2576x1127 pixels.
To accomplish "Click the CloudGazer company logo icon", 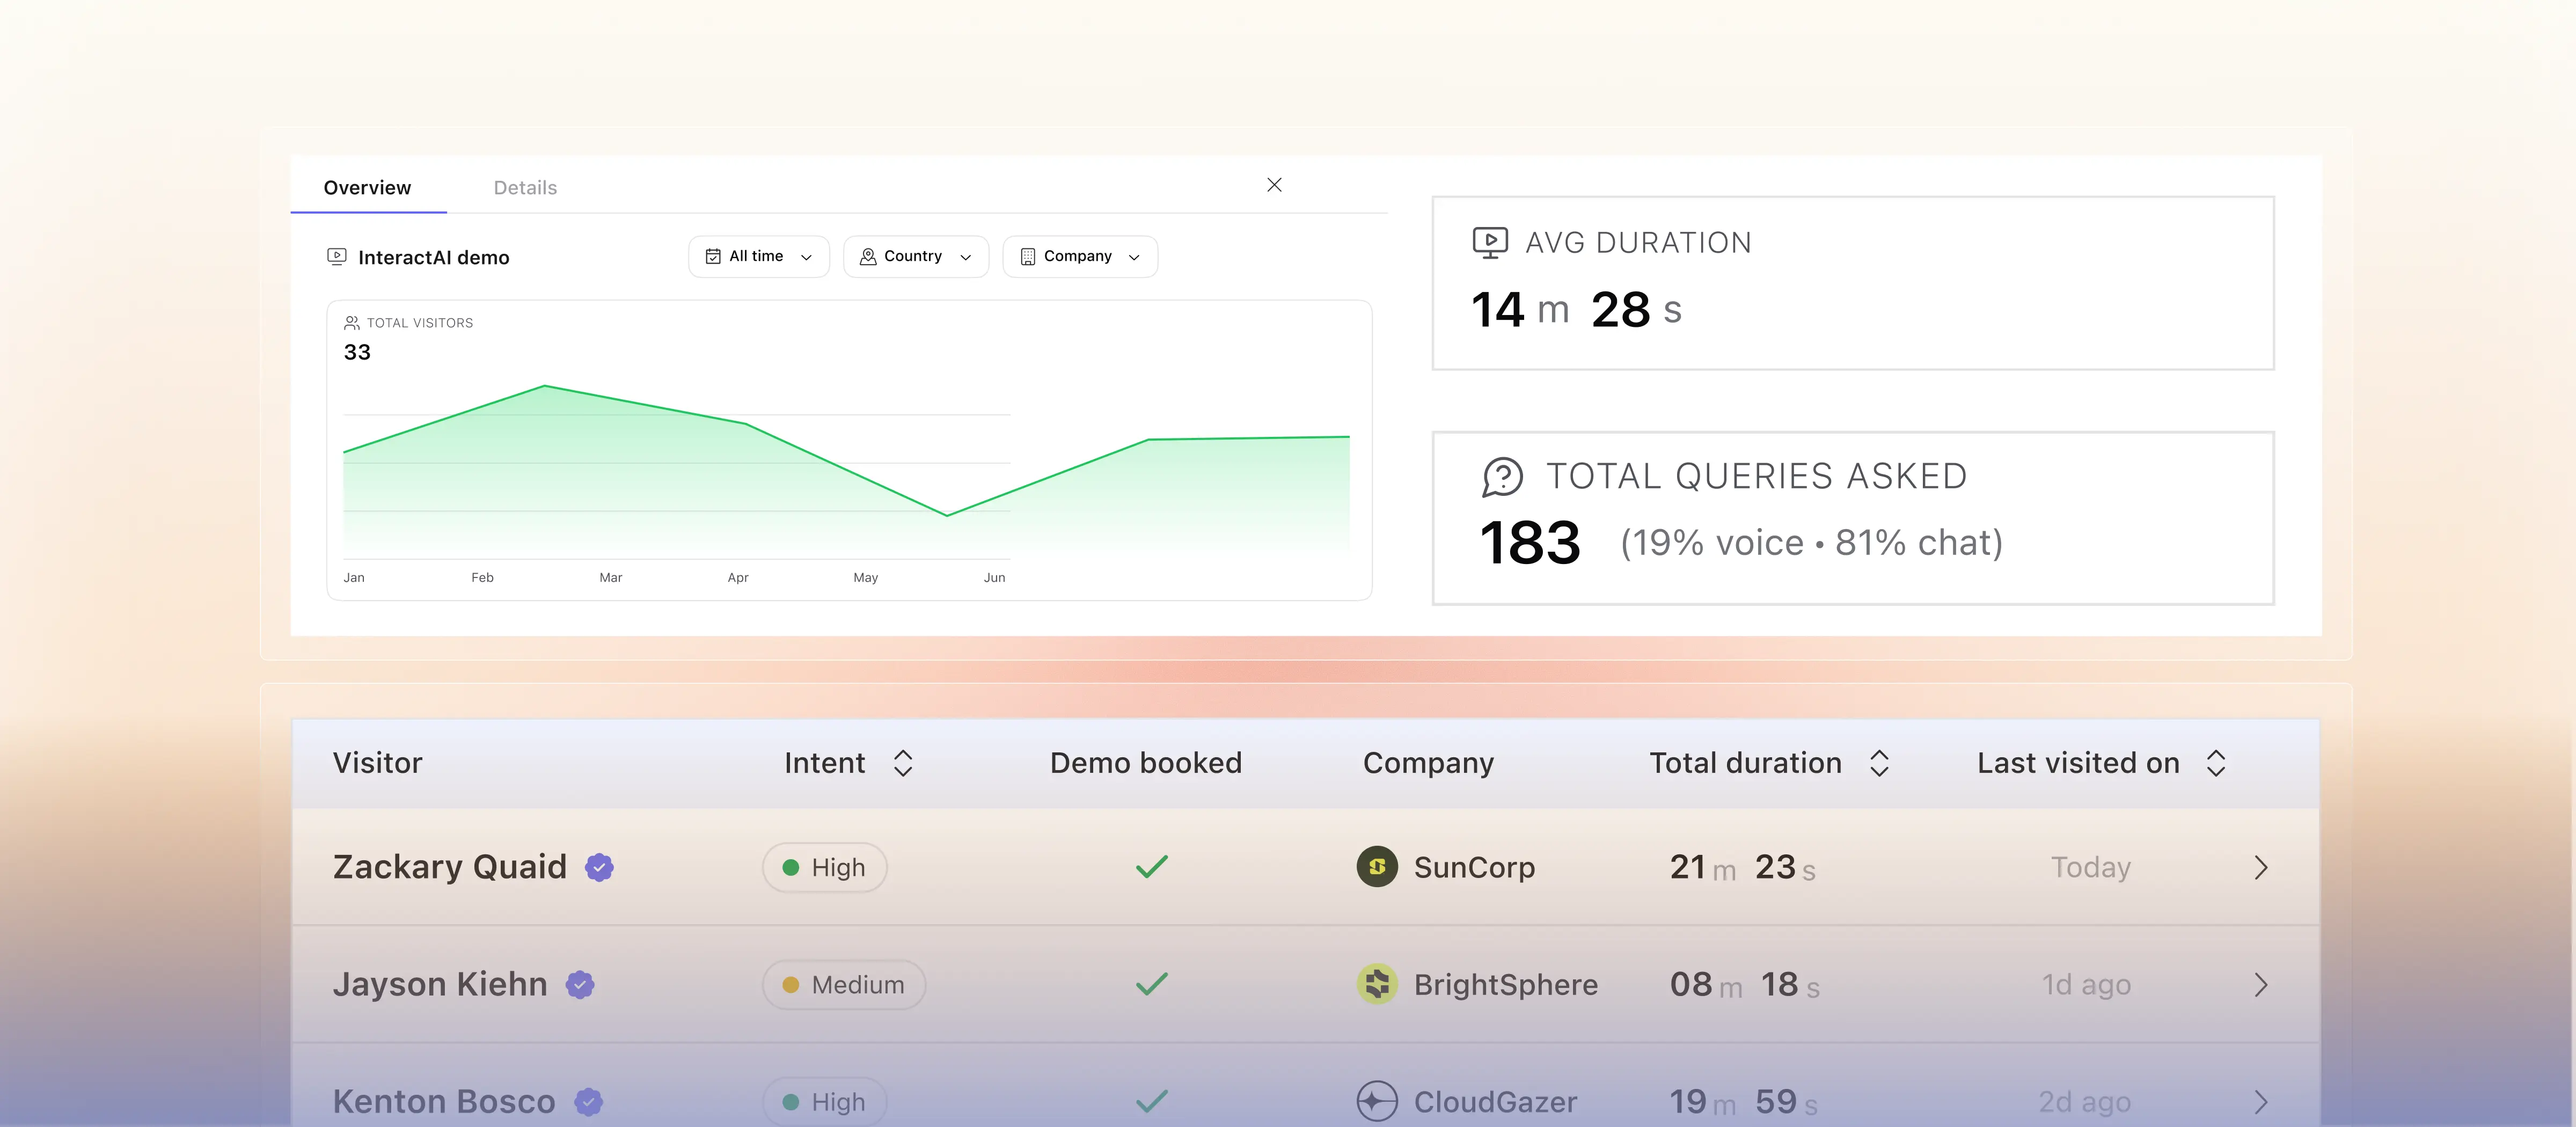I will (x=1377, y=1101).
